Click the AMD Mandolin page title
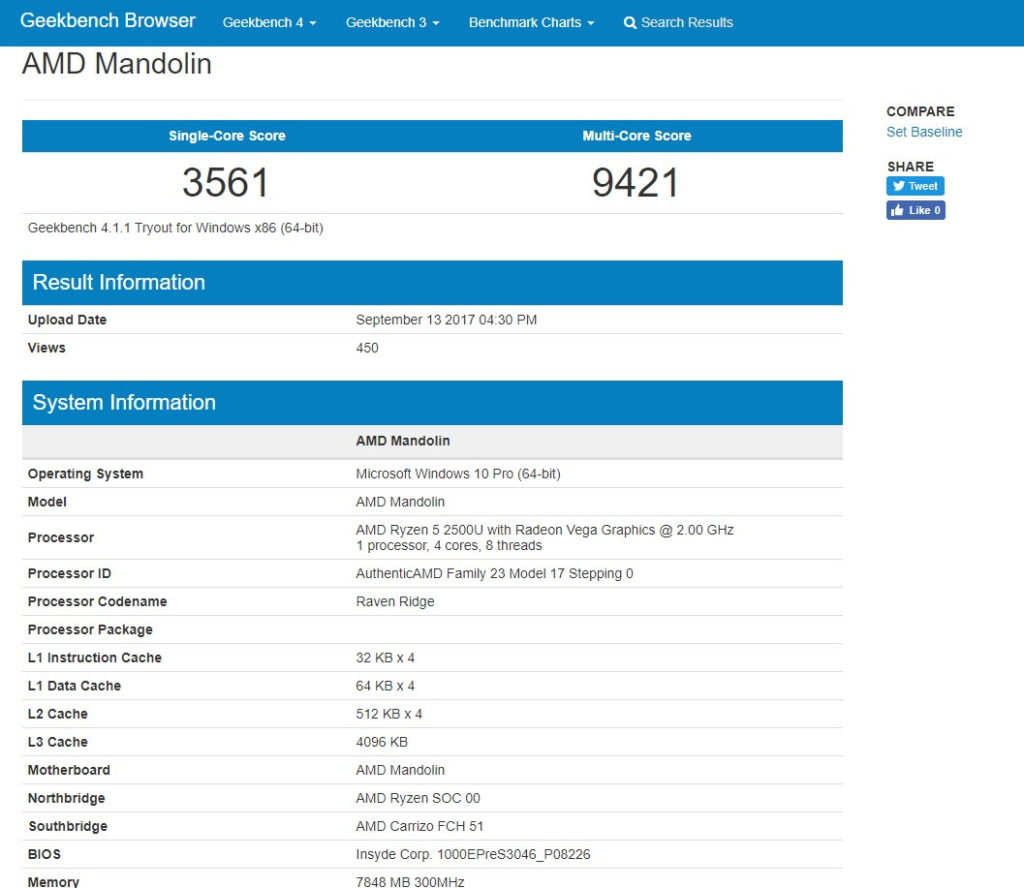 coord(117,64)
